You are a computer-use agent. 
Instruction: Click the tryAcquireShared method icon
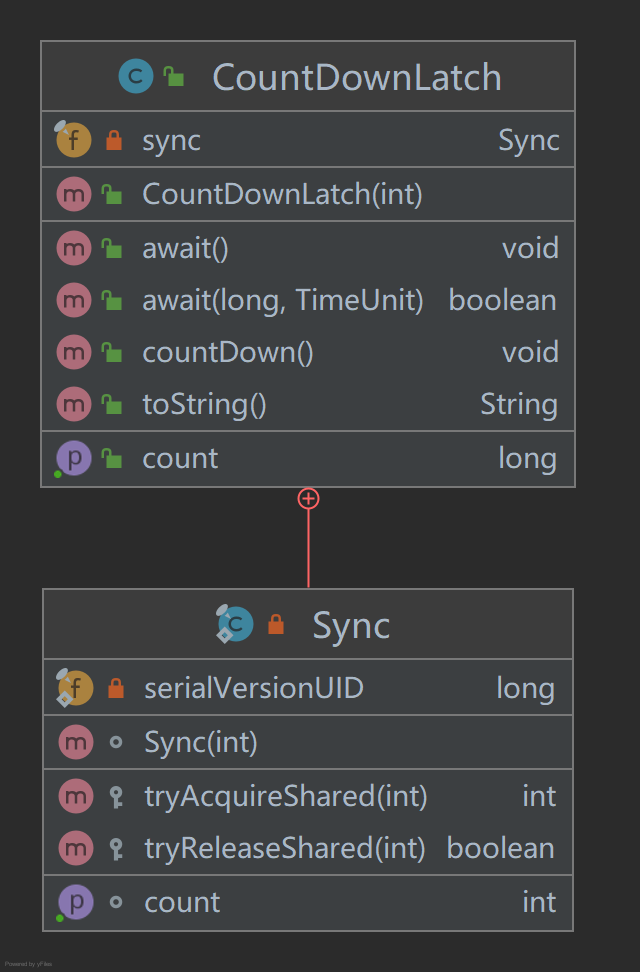[76, 796]
